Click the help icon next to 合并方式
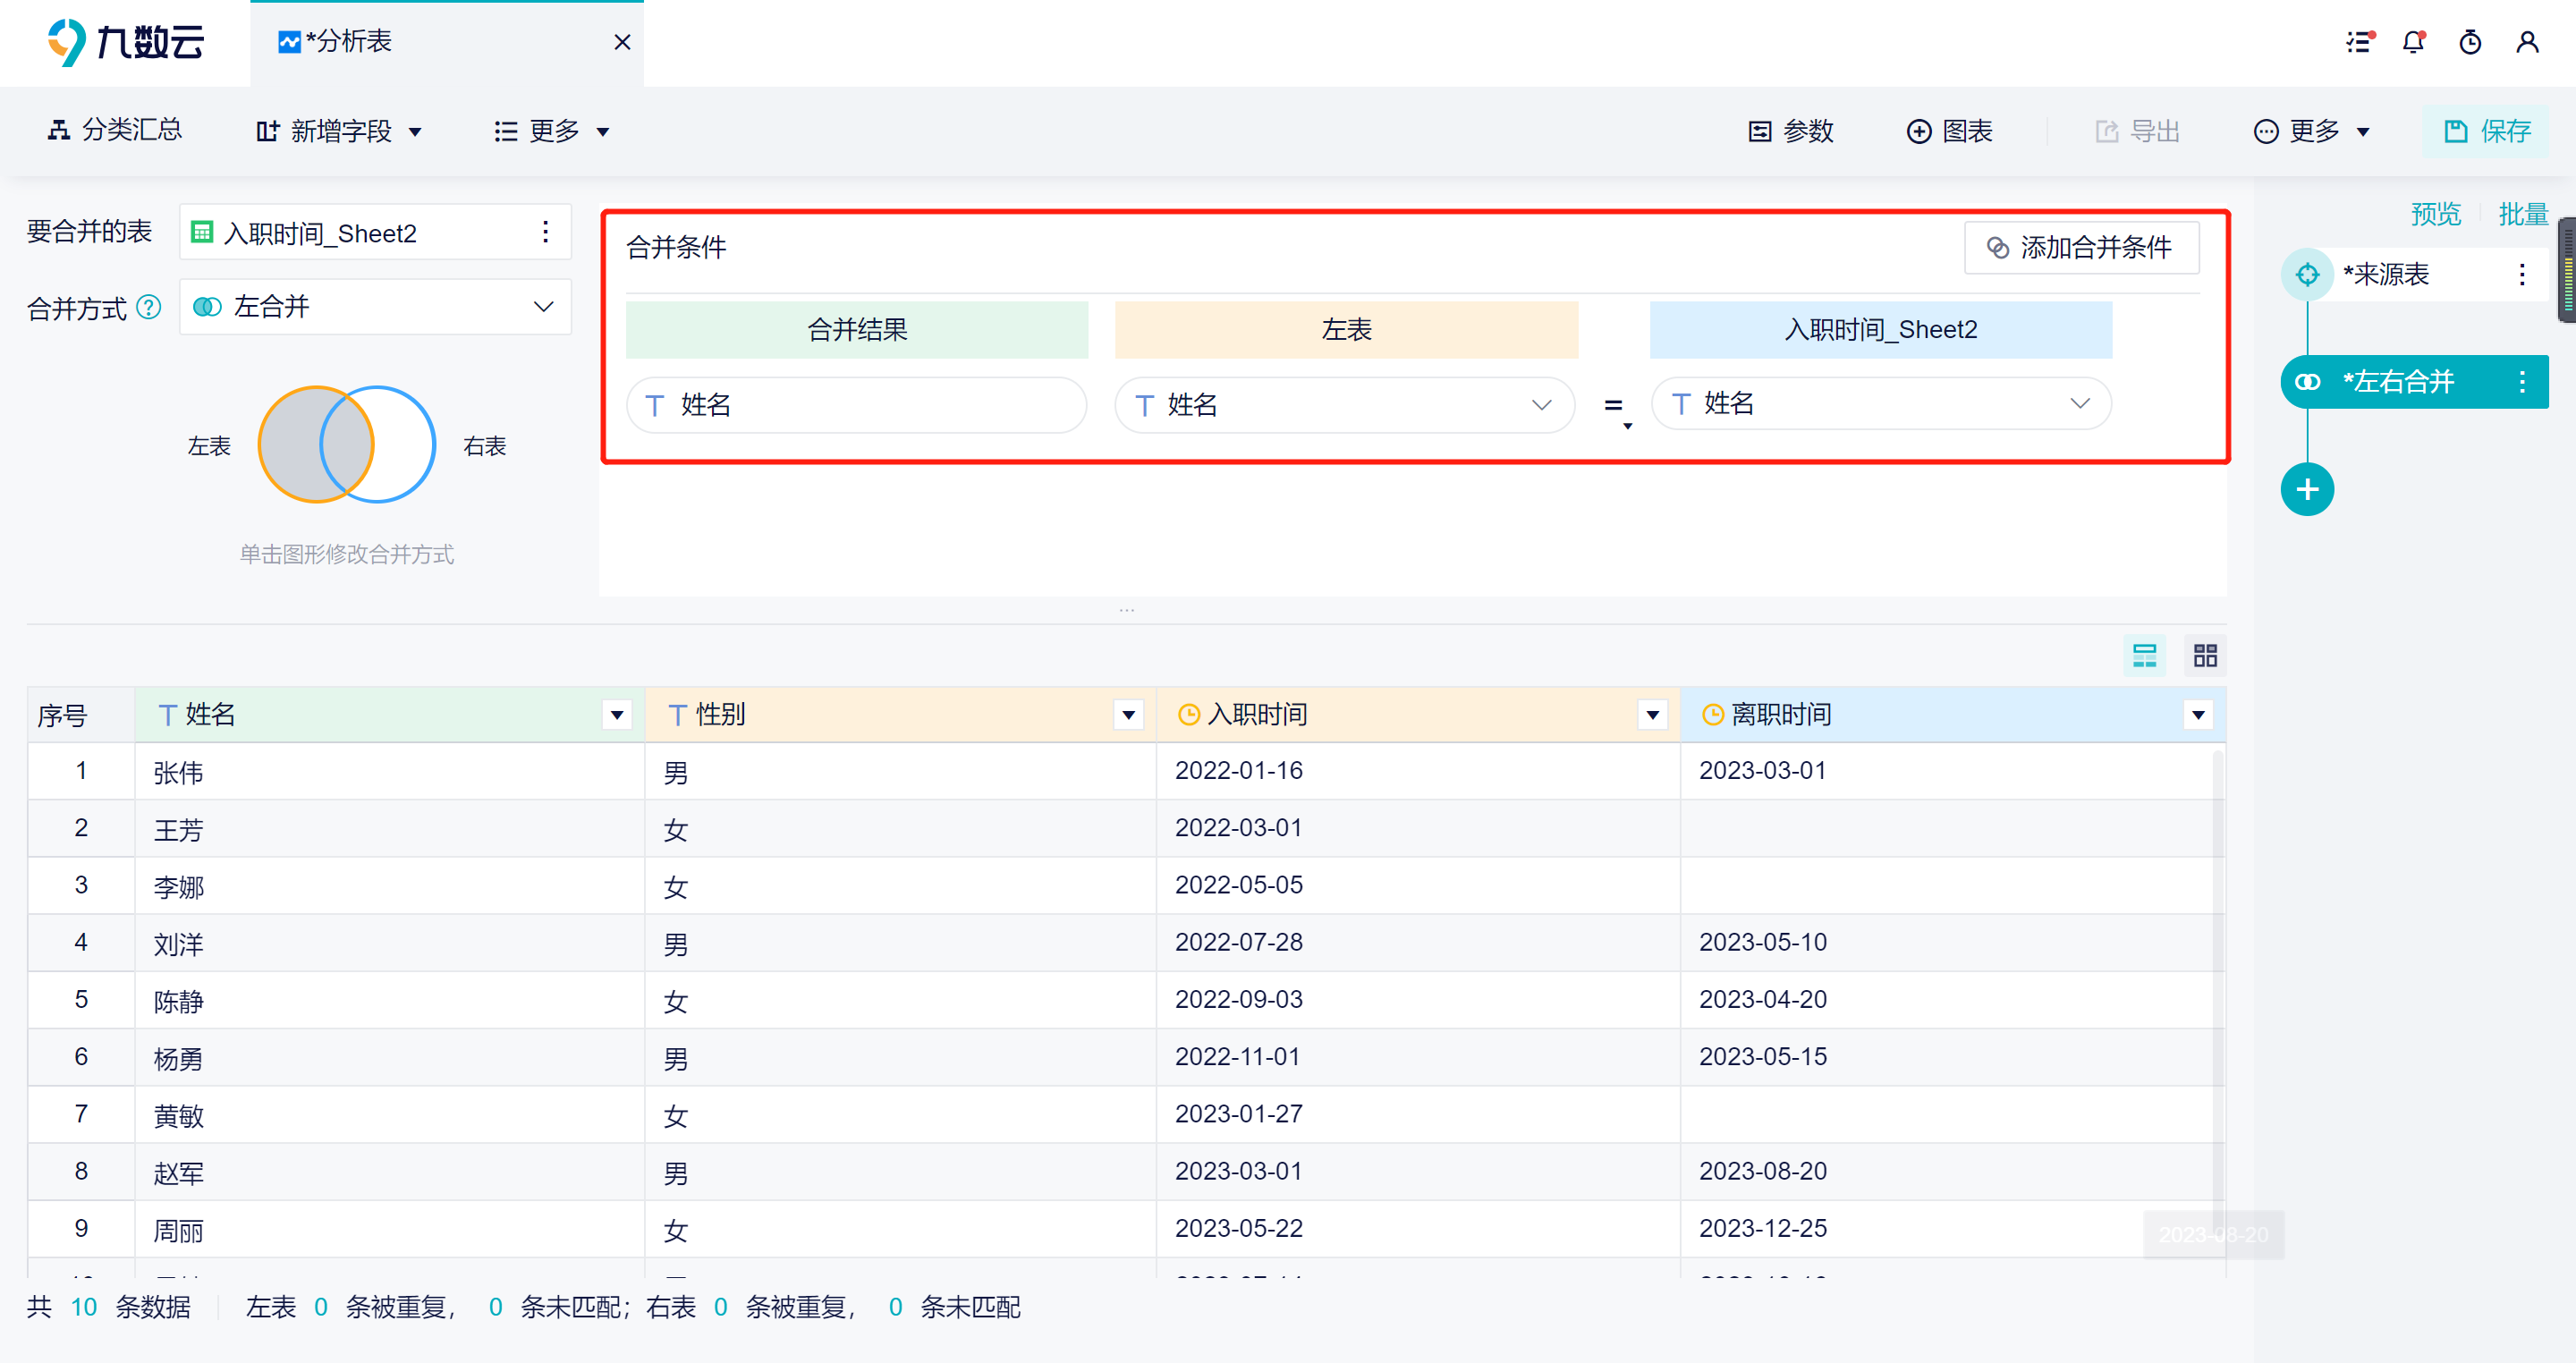2576x1363 pixels. click(x=149, y=307)
